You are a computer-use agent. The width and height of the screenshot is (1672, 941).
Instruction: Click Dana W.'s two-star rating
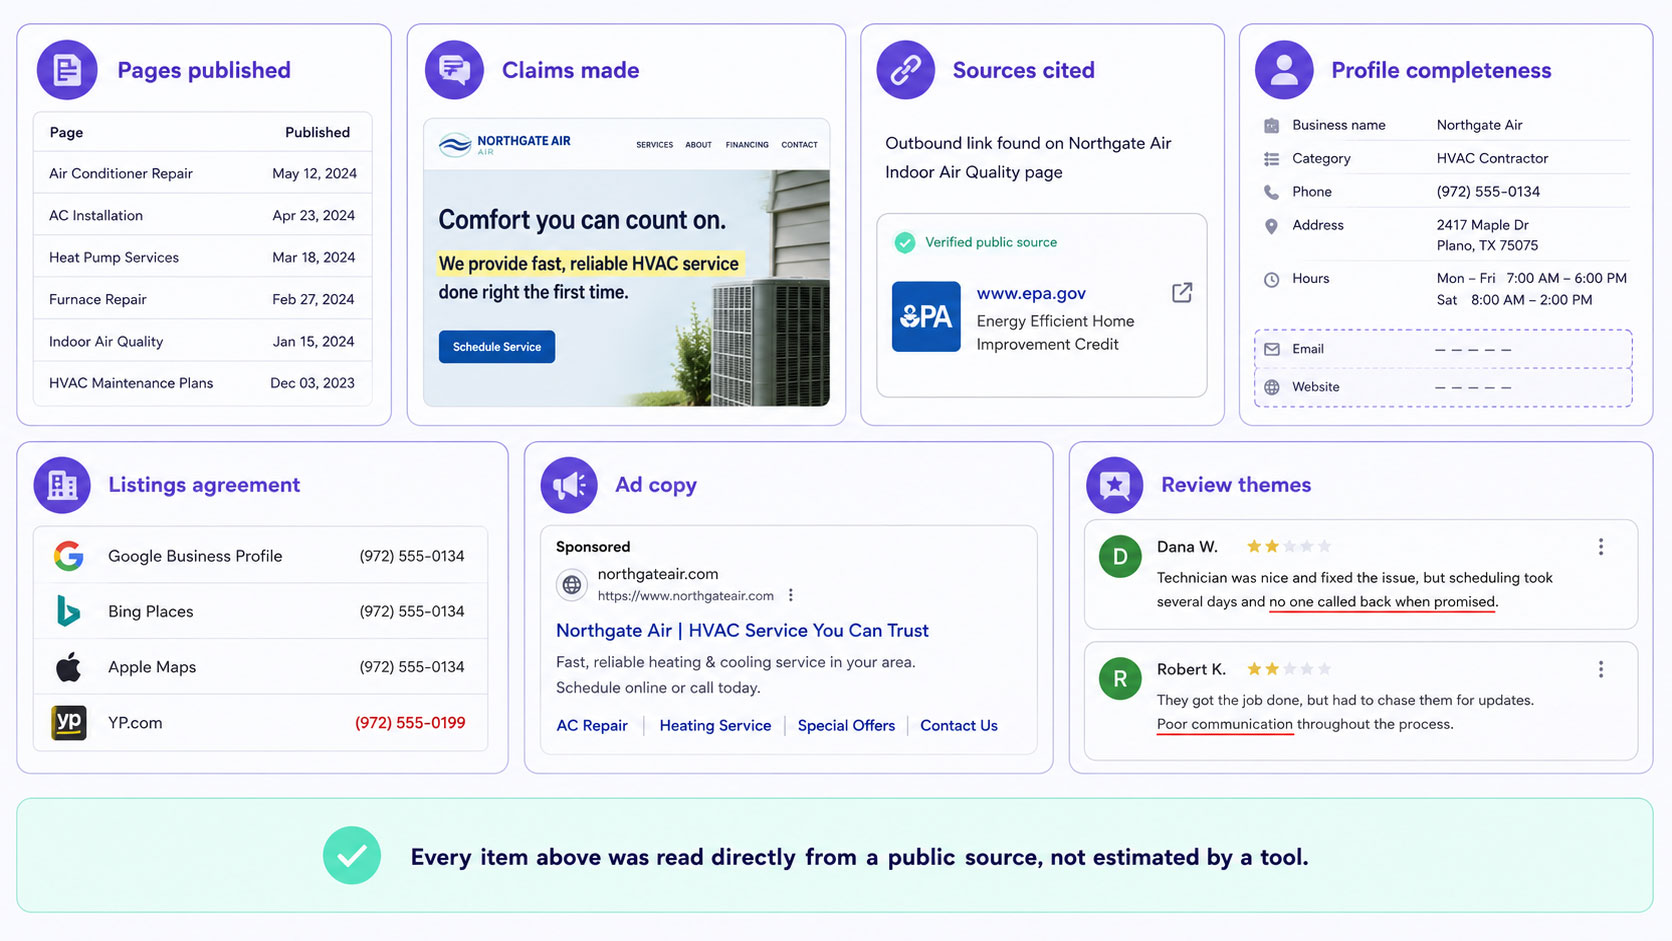pyautogui.click(x=1289, y=546)
